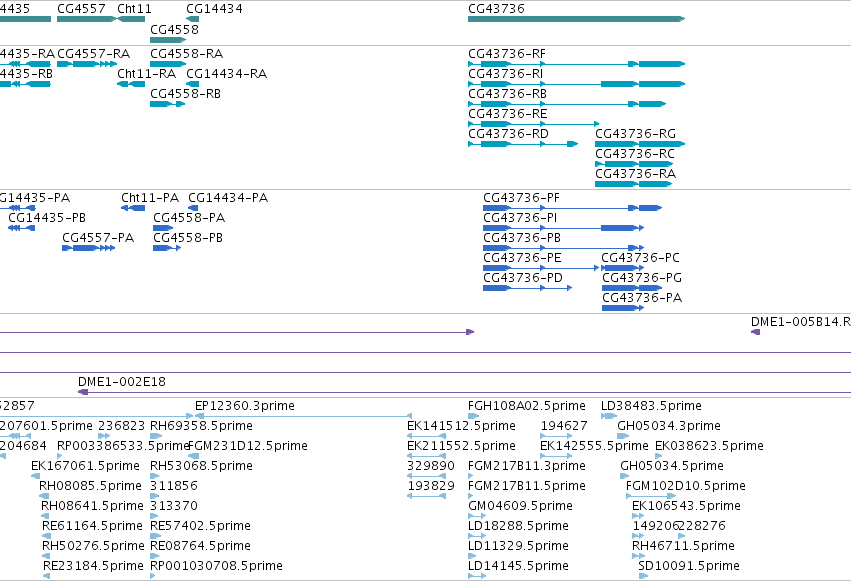Select EST SD10091.5prime
This screenshot has width=851, height=581.
tap(643, 577)
